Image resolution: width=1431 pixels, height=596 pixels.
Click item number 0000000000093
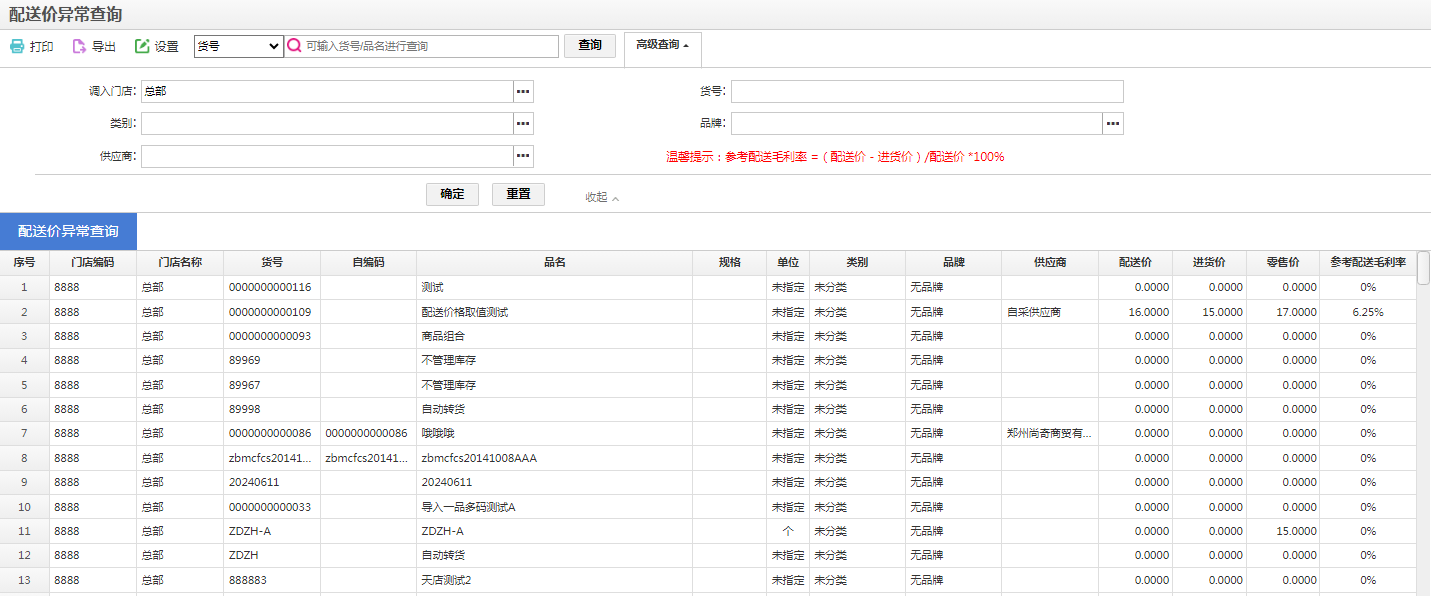(x=270, y=336)
